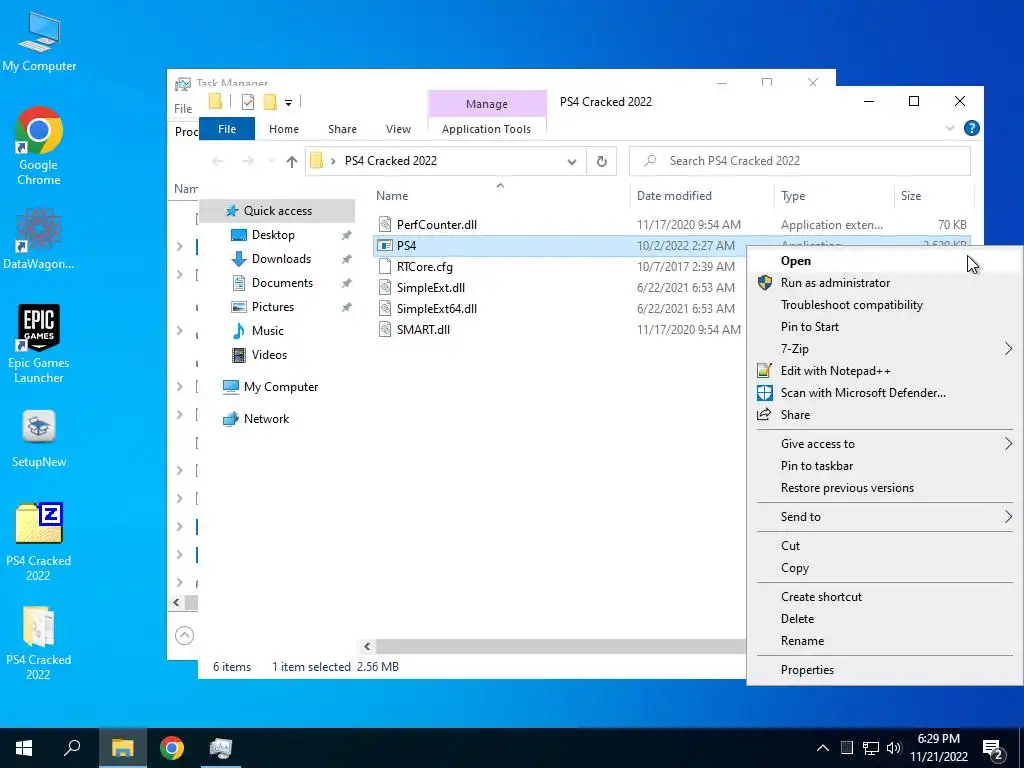Screen dimensions: 1024x768
Task: Choose Edit with Notepad++
Action: [x=884, y=371]
